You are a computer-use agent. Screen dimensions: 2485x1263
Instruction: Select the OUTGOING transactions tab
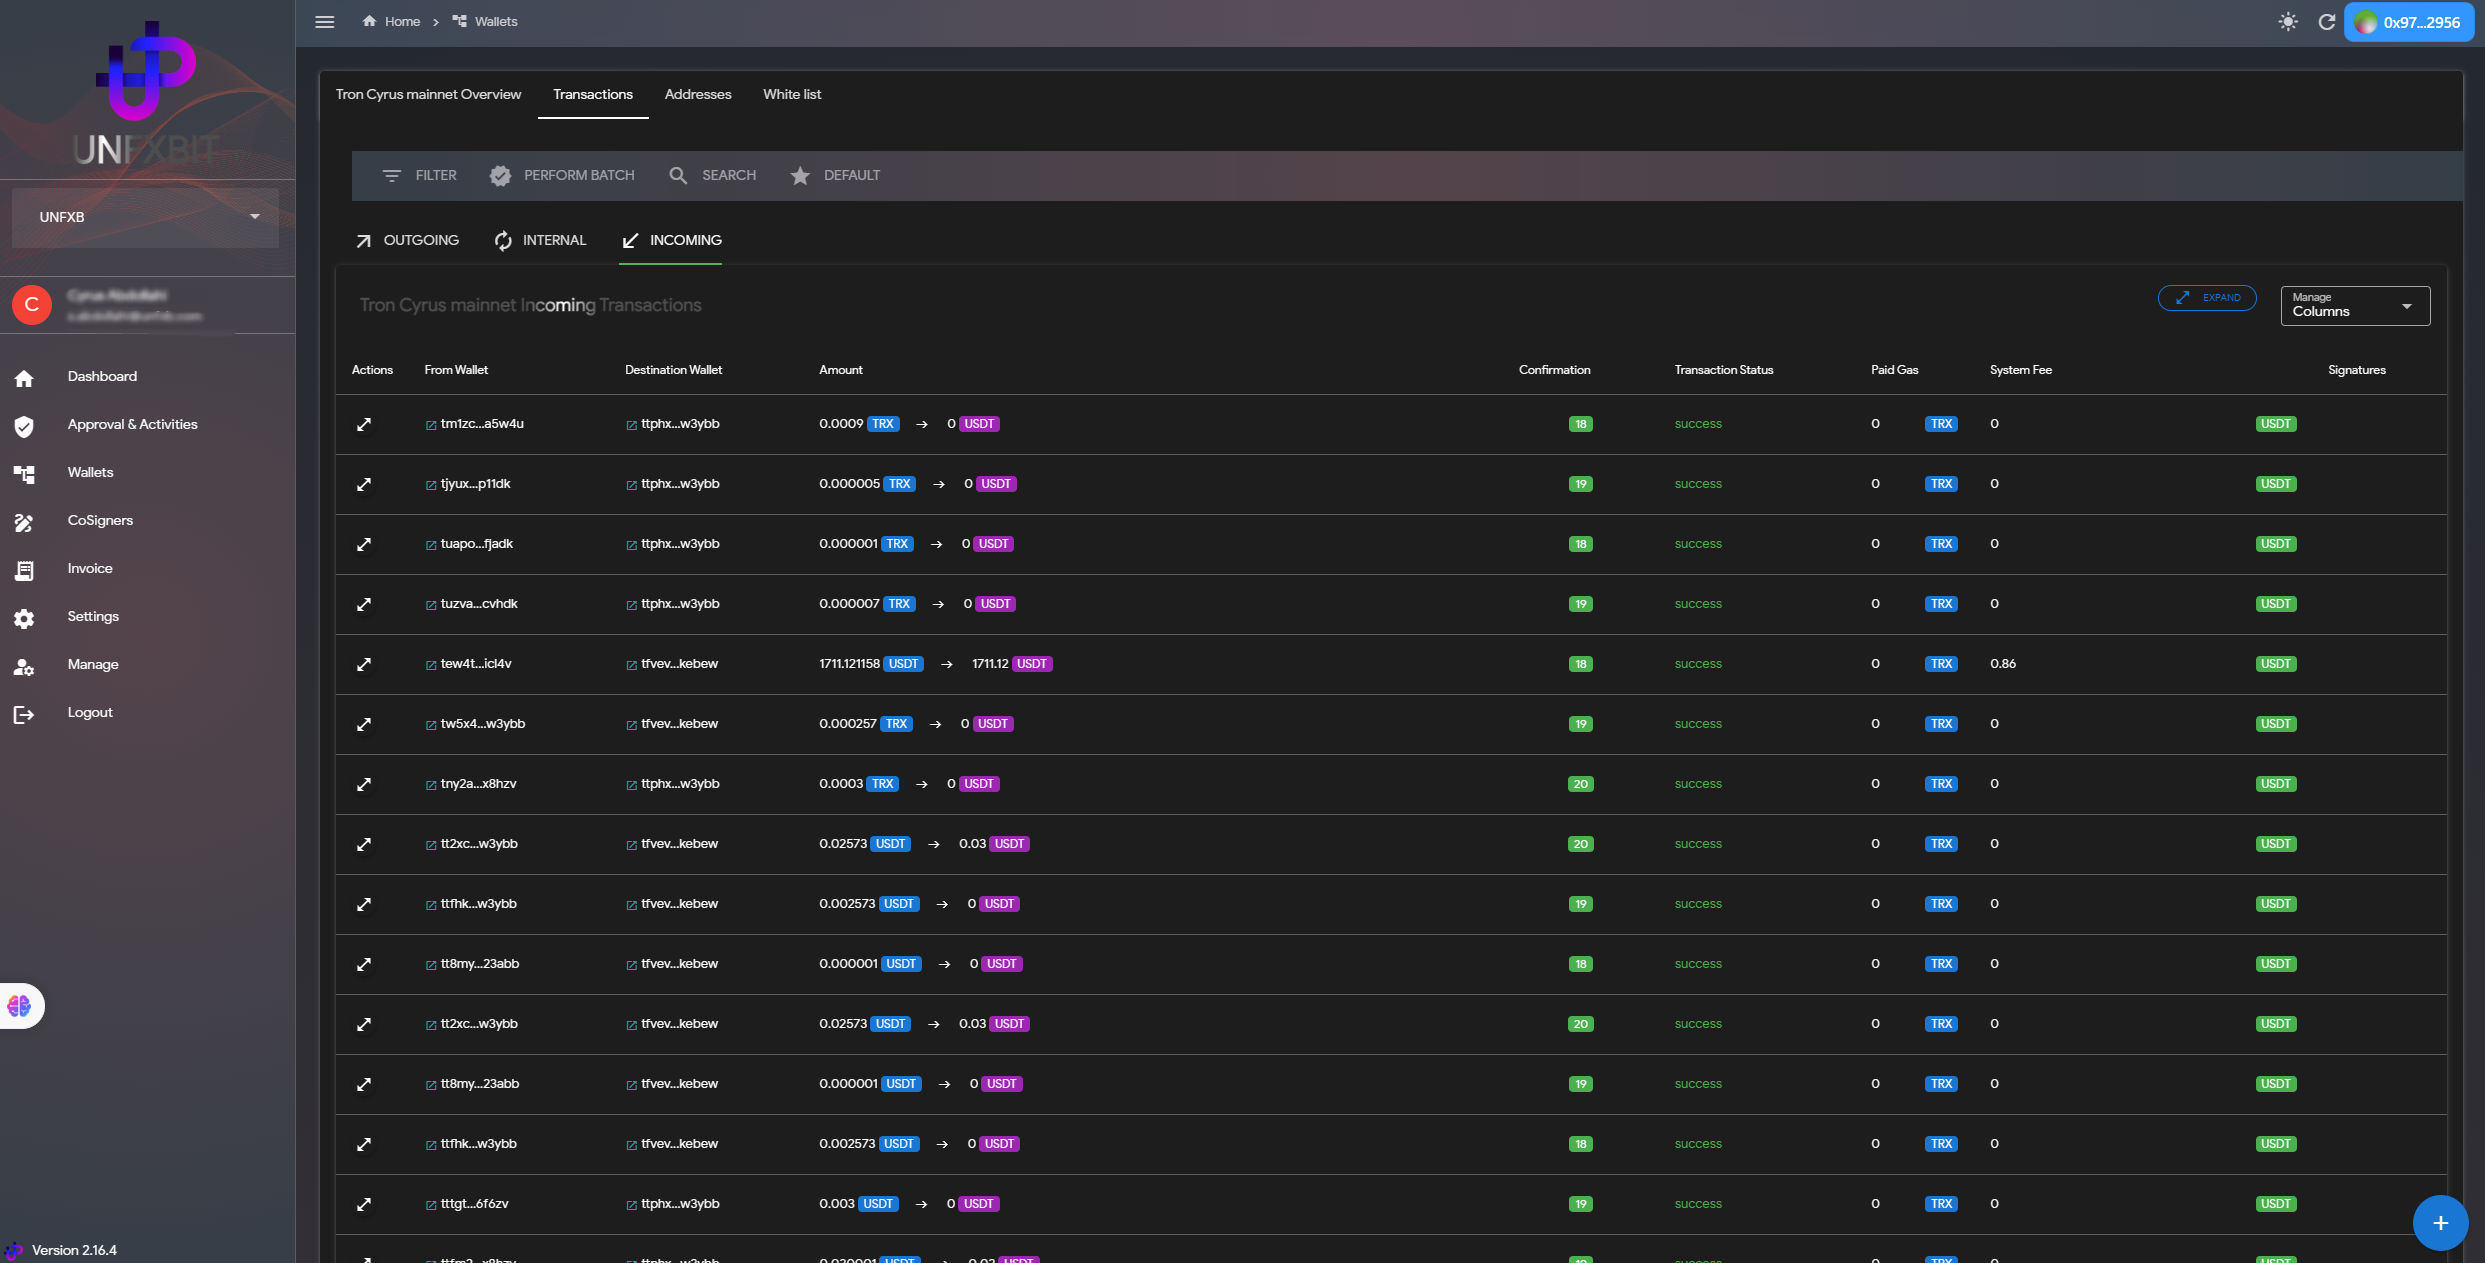click(x=407, y=240)
